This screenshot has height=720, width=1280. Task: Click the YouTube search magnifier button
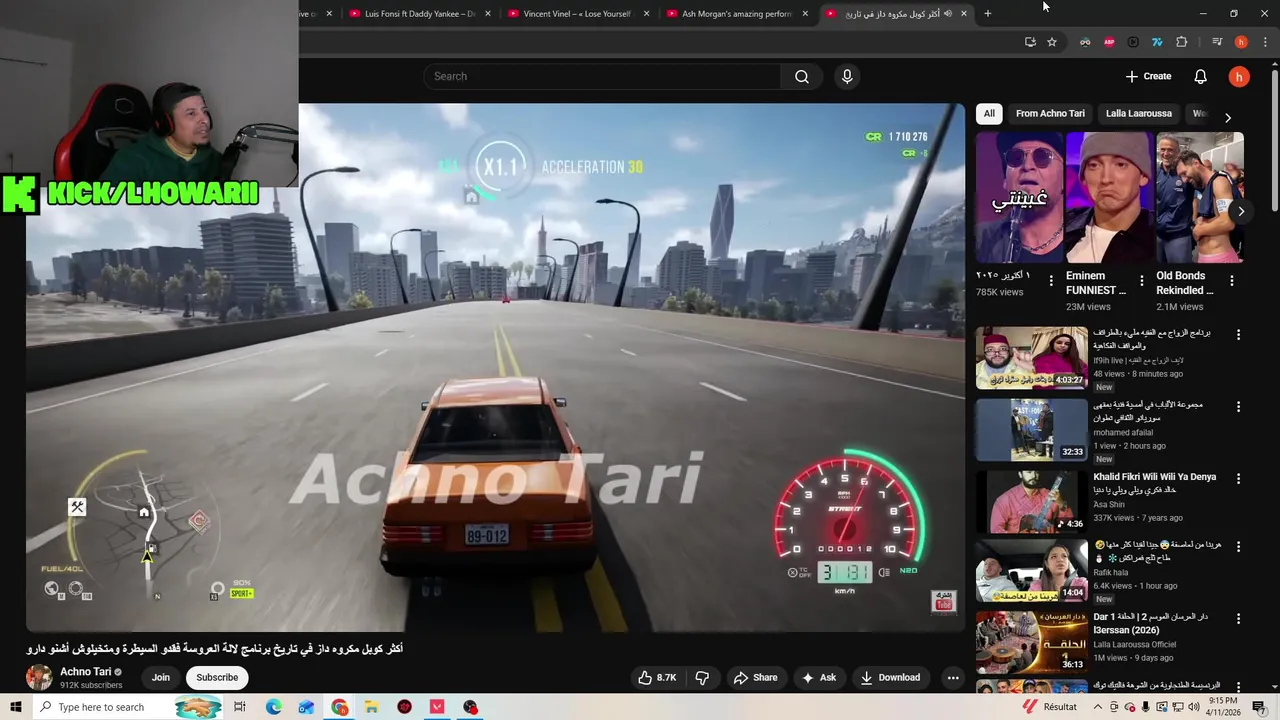tap(802, 76)
